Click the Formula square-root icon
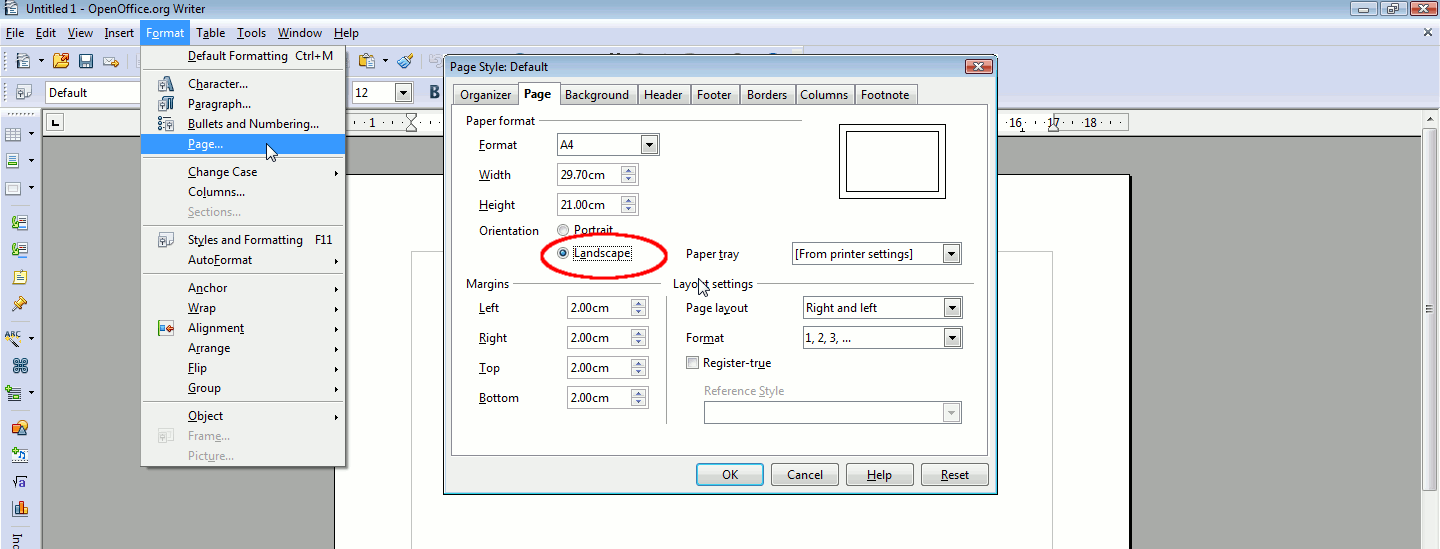This screenshot has width=1440, height=549. click(x=19, y=481)
